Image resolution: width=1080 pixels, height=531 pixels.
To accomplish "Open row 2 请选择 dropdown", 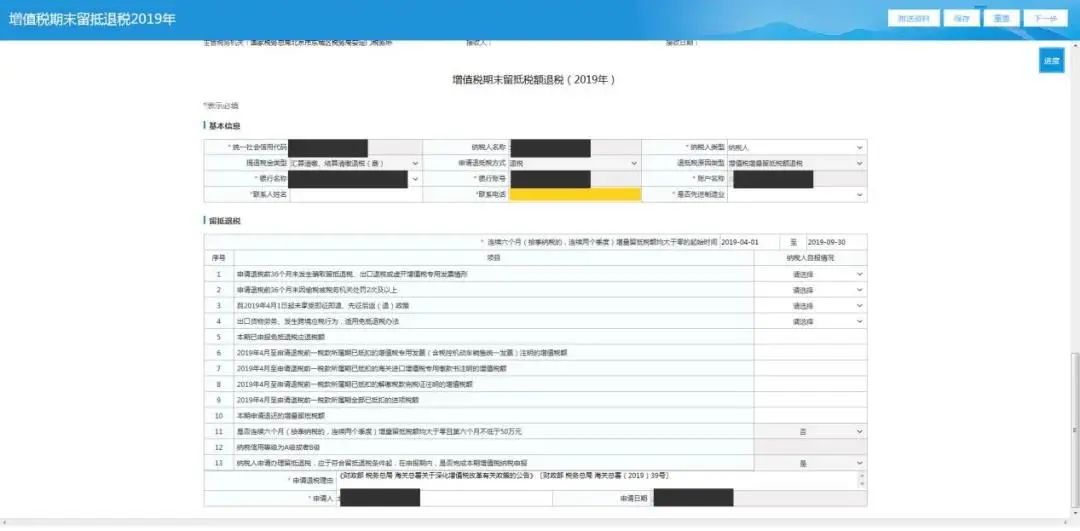I will [811, 290].
